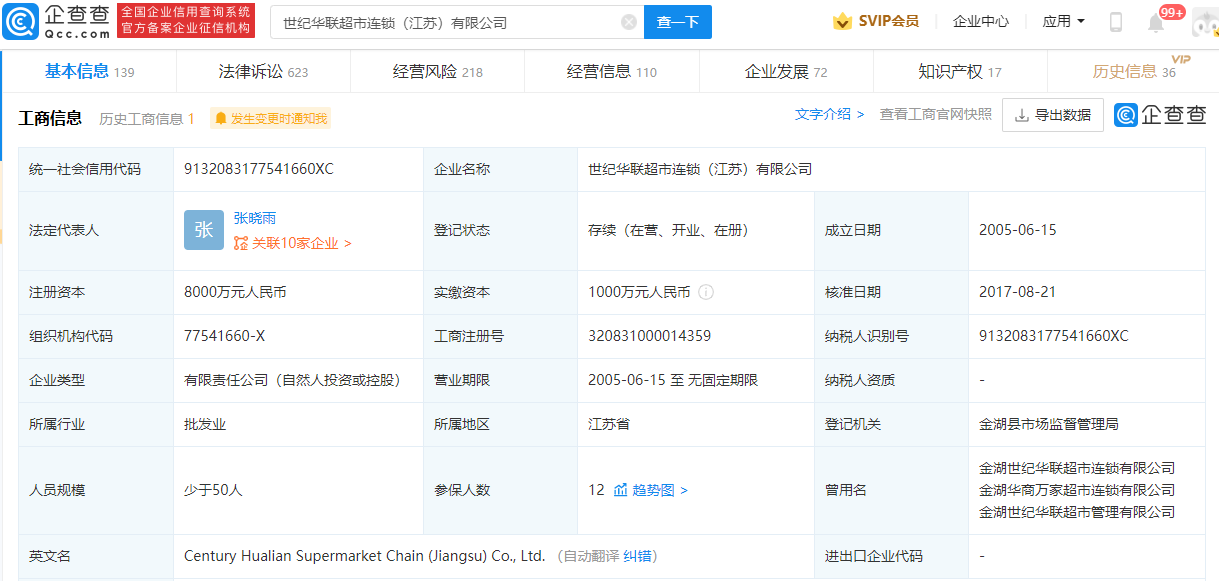This screenshot has width=1219, height=581.
Task: Click the trend chart icon next to 12
Action: [621, 490]
